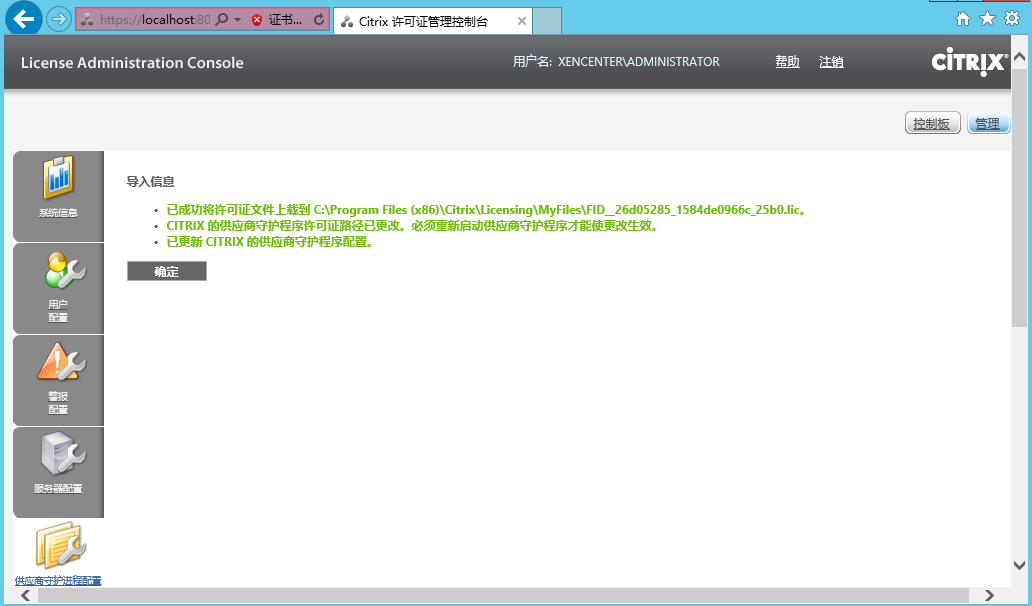Click the License Administration Console title
The width and height of the screenshot is (1032, 606).
132,63
